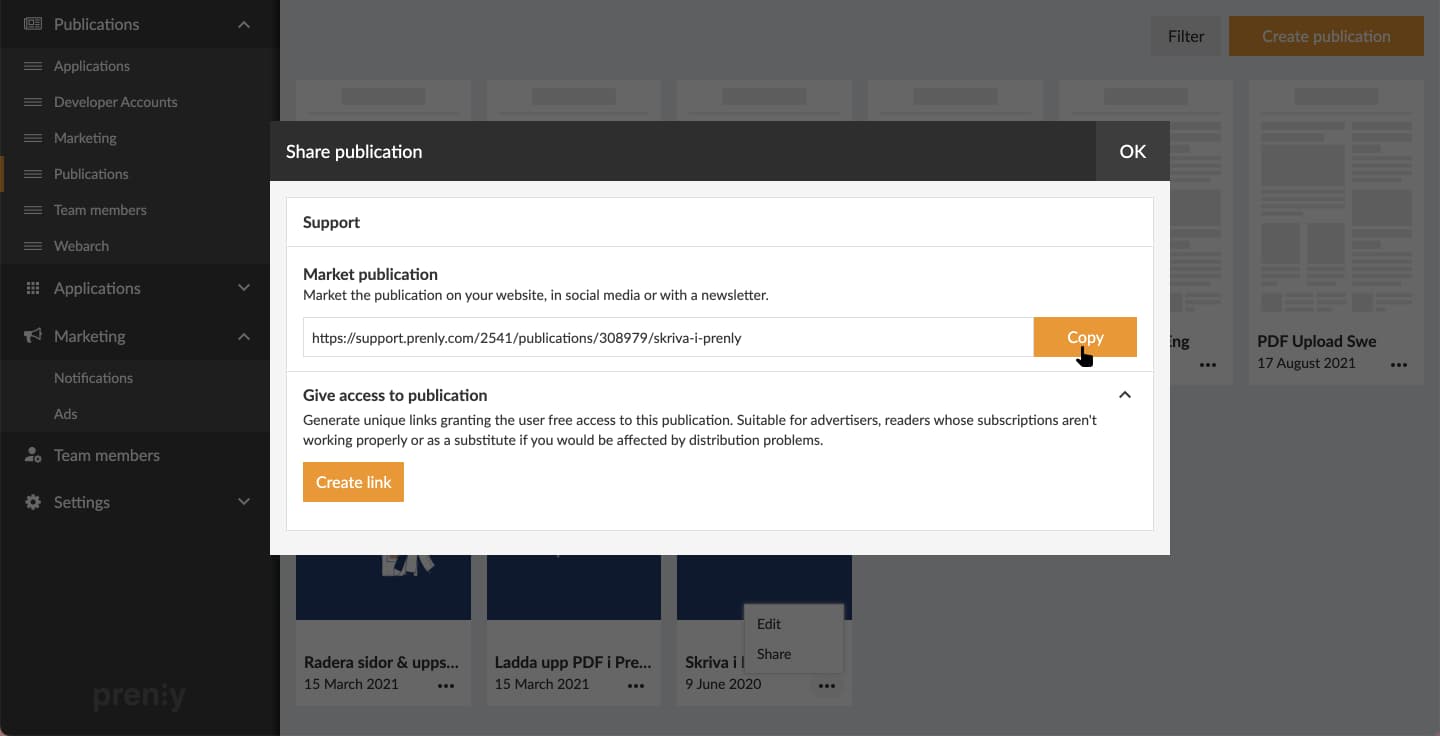
Task: Click the Publications newspaper icon in sidebar
Action: point(33,24)
